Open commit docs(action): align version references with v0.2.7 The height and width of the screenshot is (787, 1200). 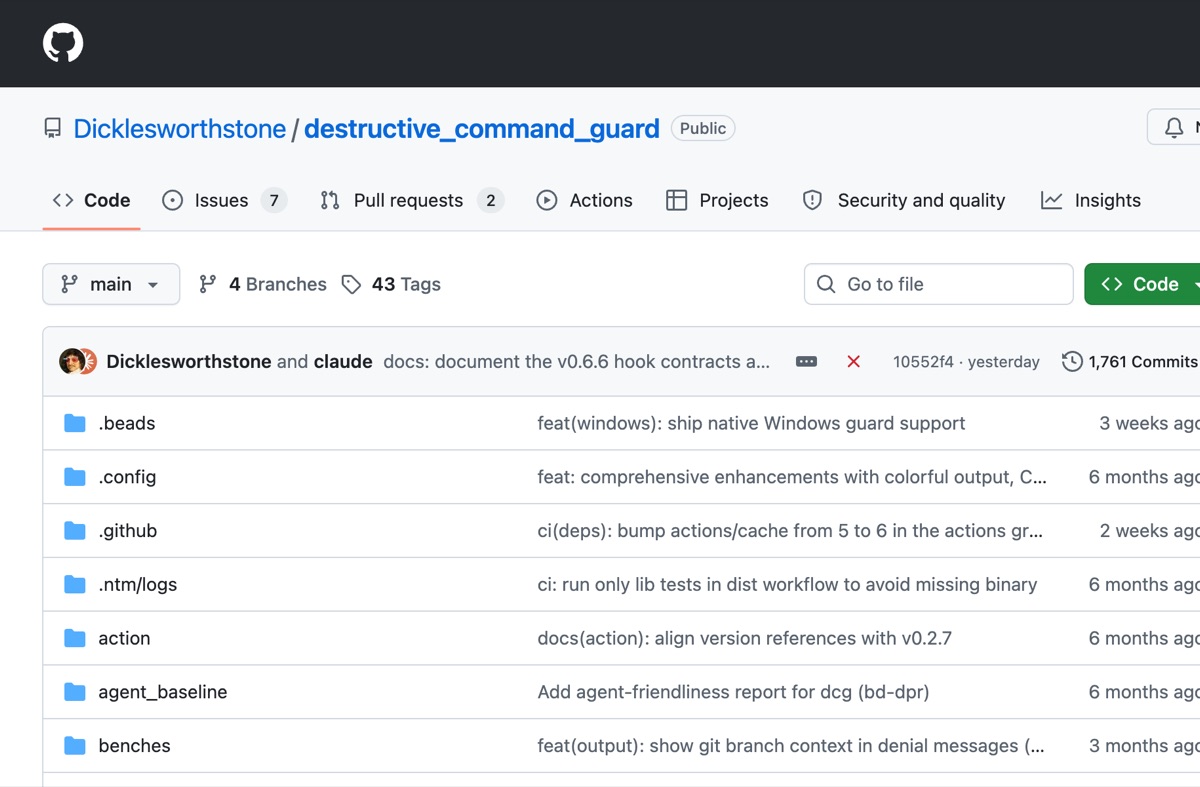744,638
